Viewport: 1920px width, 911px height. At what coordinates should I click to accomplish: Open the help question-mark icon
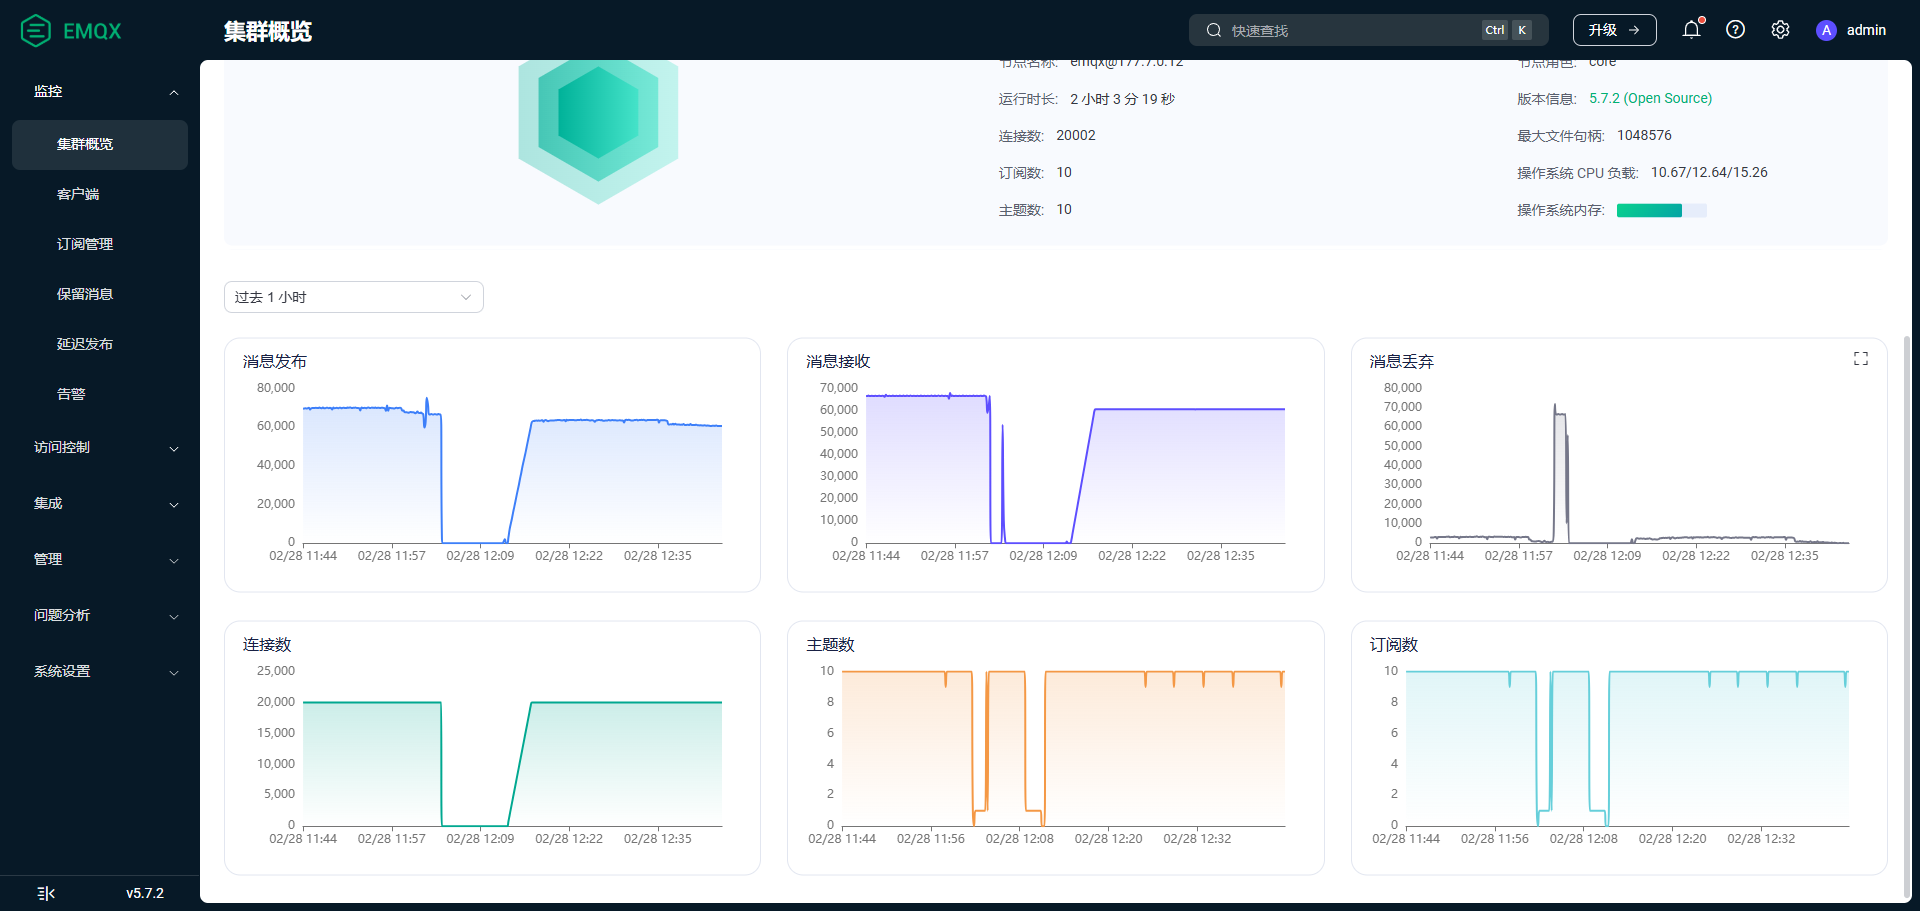pyautogui.click(x=1736, y=30)
